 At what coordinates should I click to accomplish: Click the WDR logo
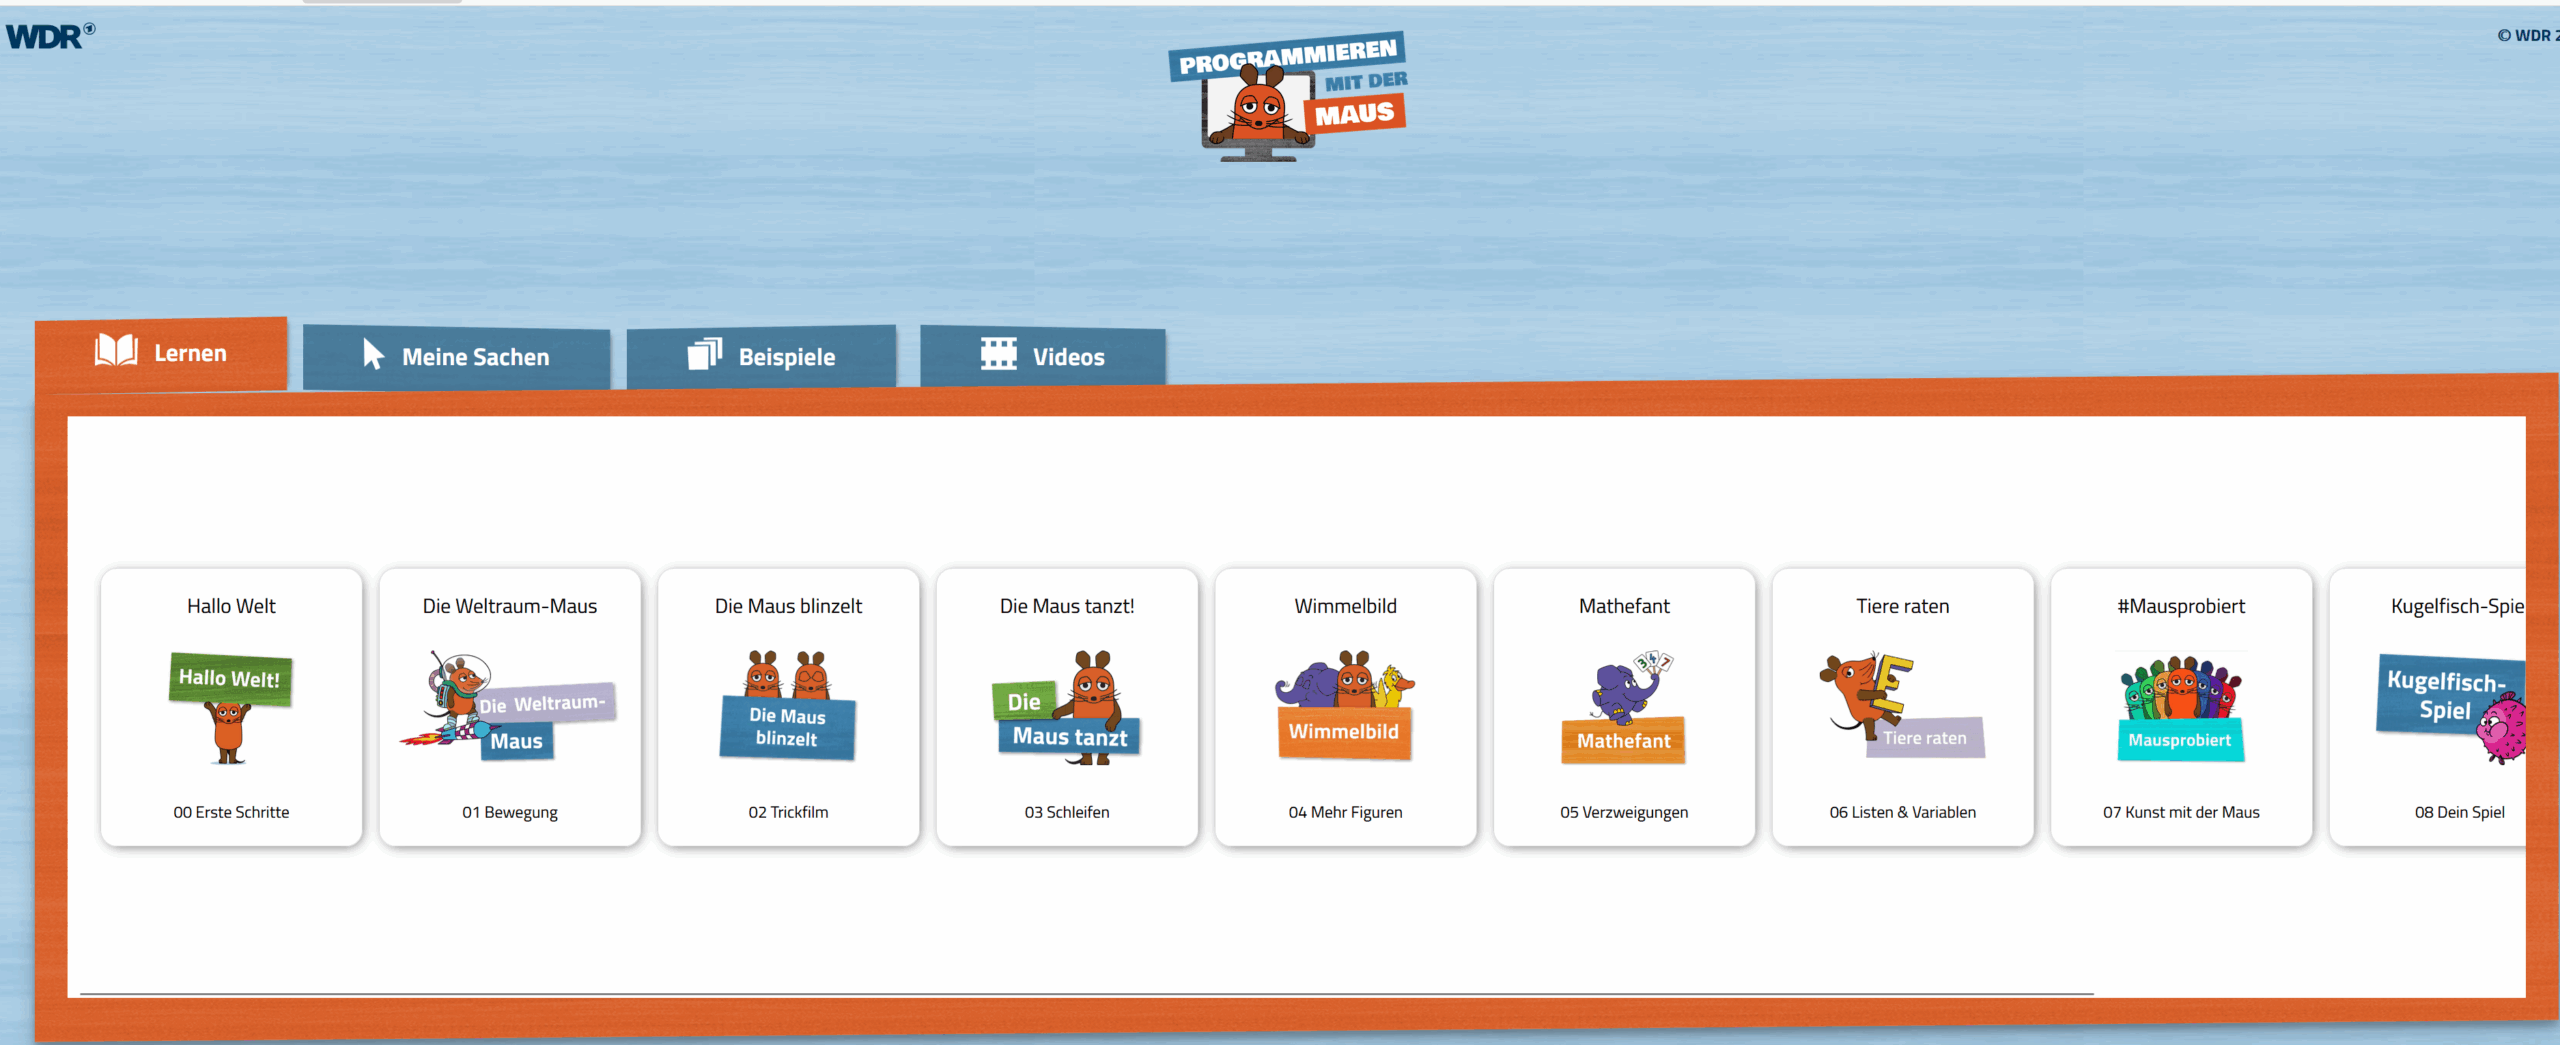point(50,36)
